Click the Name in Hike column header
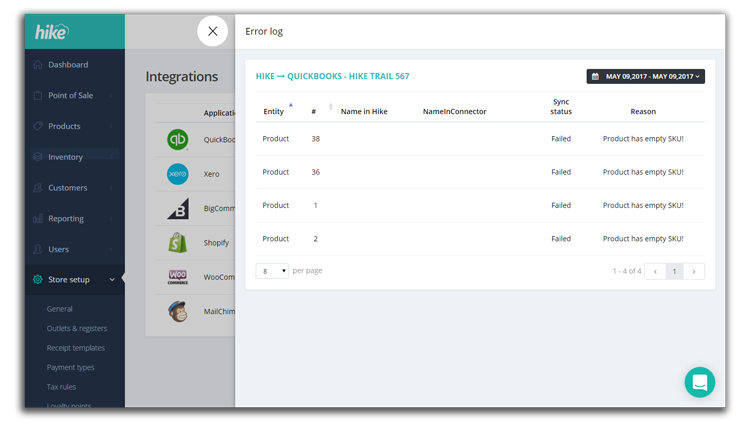Image resolution: width=750 pixels, height=421 pixels. pyautogui.click(x=364, y=111)
